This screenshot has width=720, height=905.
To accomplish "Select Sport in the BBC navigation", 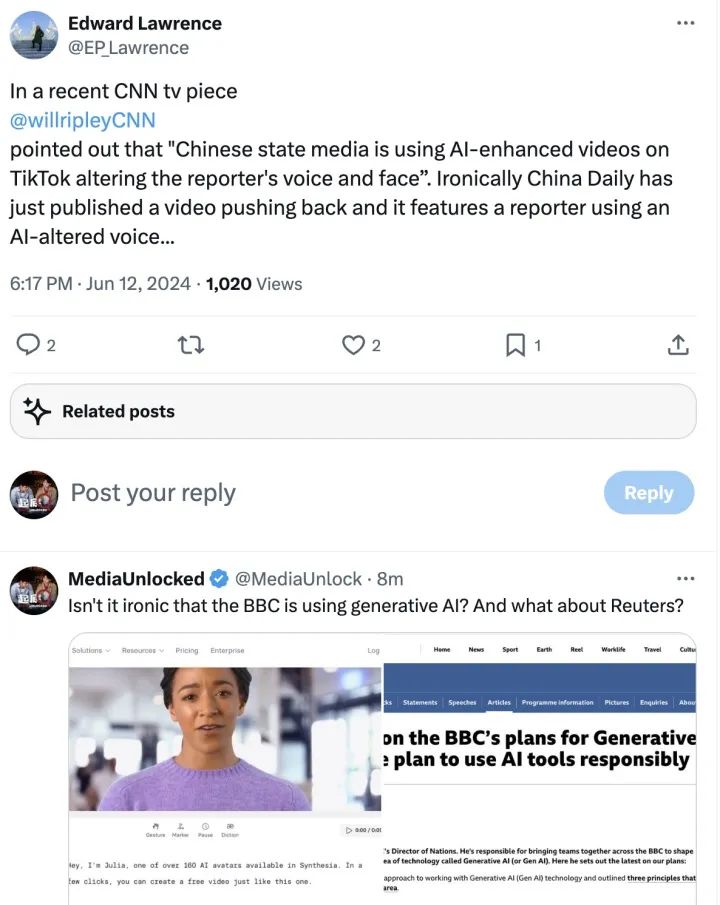I will pos(510,650).
